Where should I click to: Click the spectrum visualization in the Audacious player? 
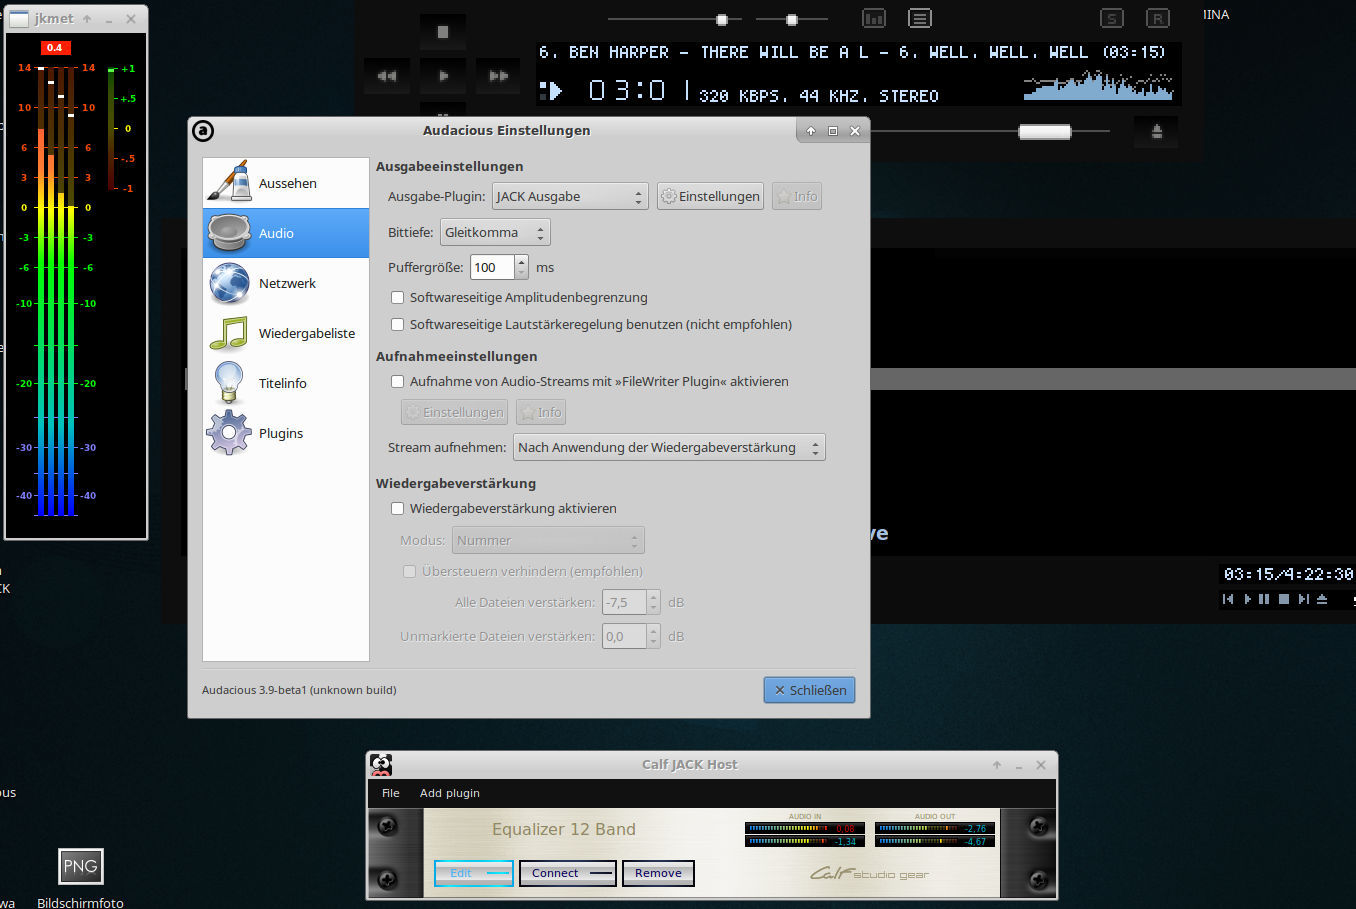[x=1099, y=86]
